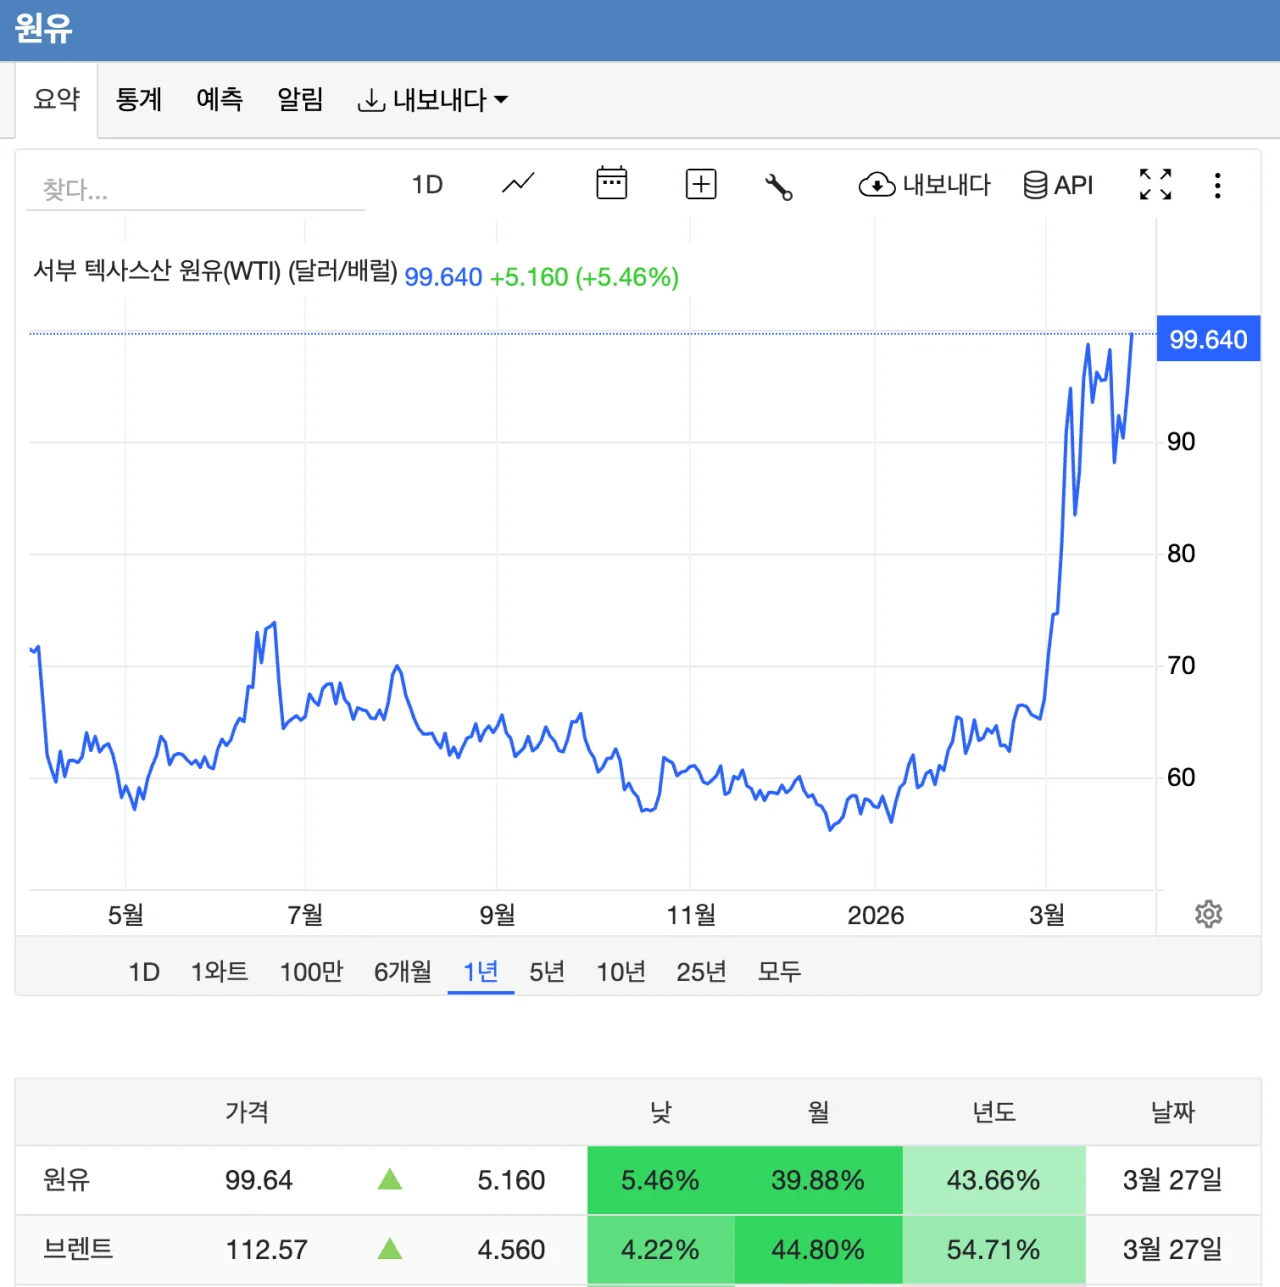Select the 1년 time range
Image resolution: width=1280 pixels, height=1287 pixels.
(x=481, y=972)
